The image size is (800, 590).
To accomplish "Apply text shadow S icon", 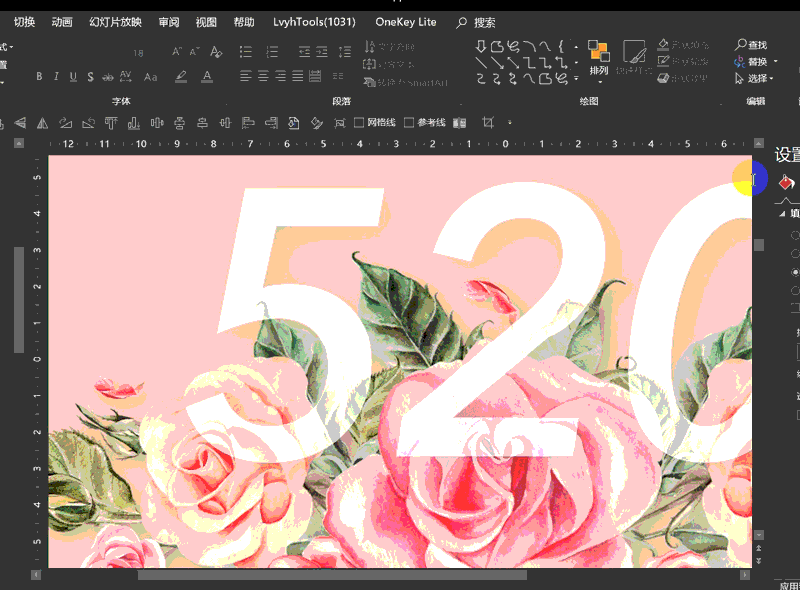I will point(90,77).
